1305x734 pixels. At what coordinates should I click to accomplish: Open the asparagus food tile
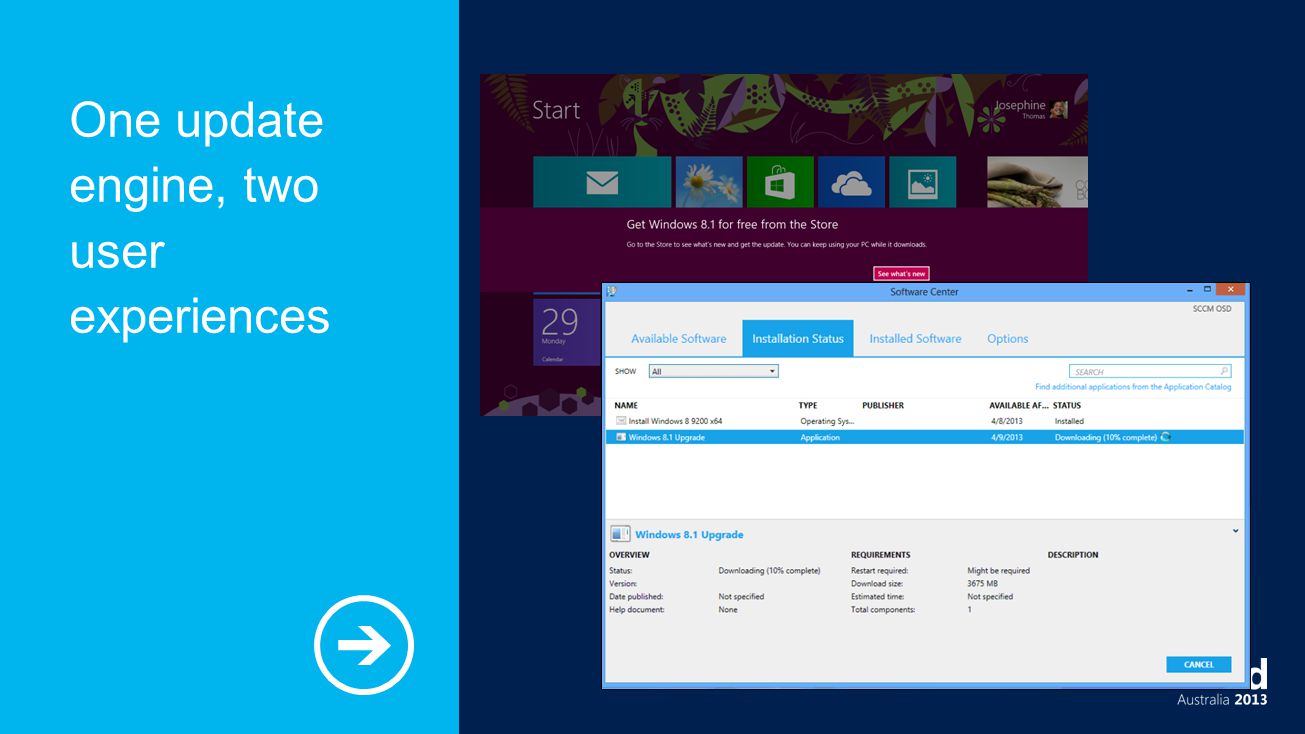(1037, 182)
